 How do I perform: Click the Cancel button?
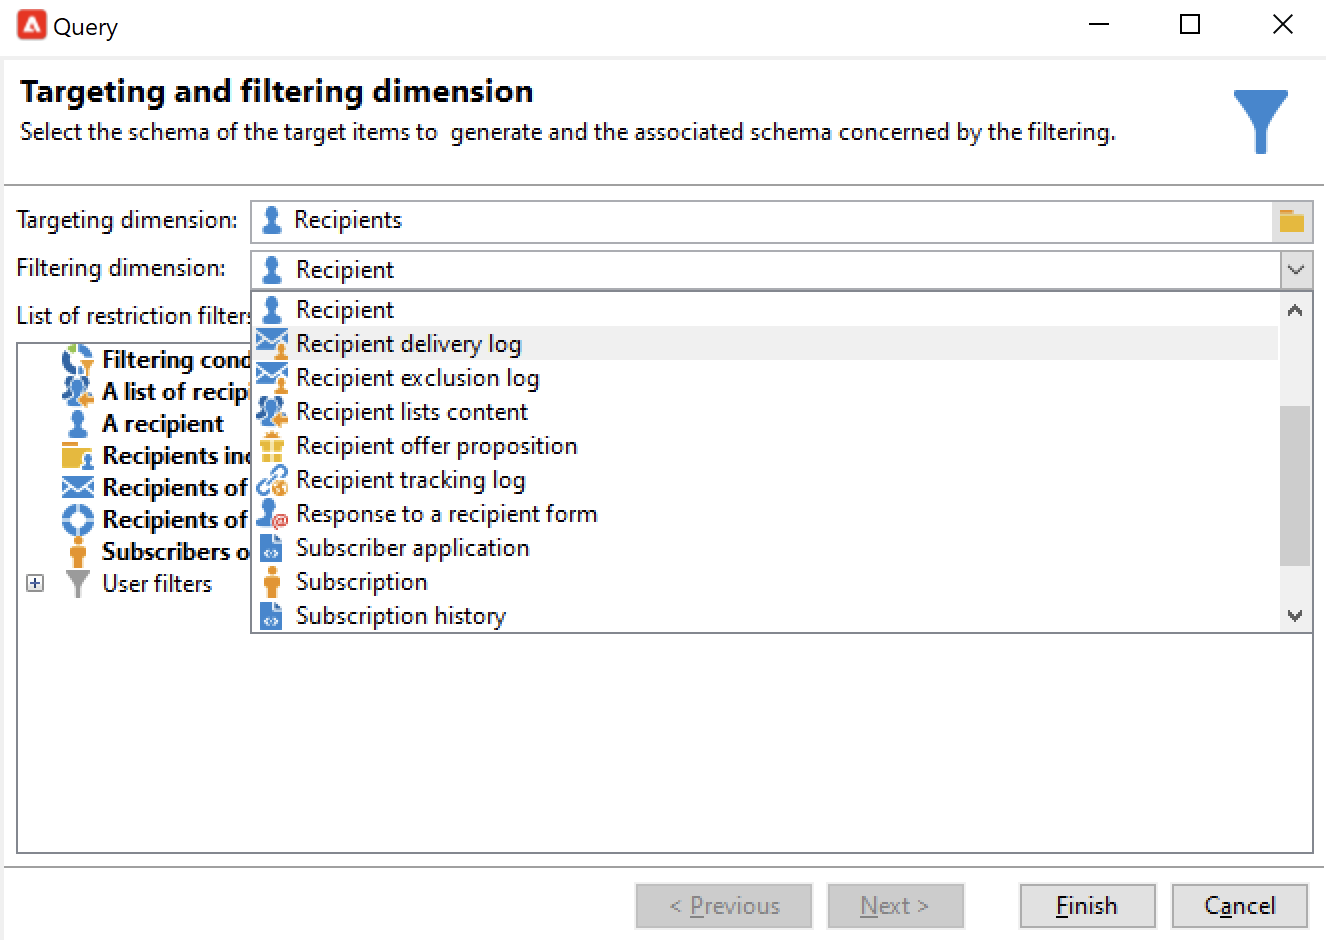click(1239, 906)
